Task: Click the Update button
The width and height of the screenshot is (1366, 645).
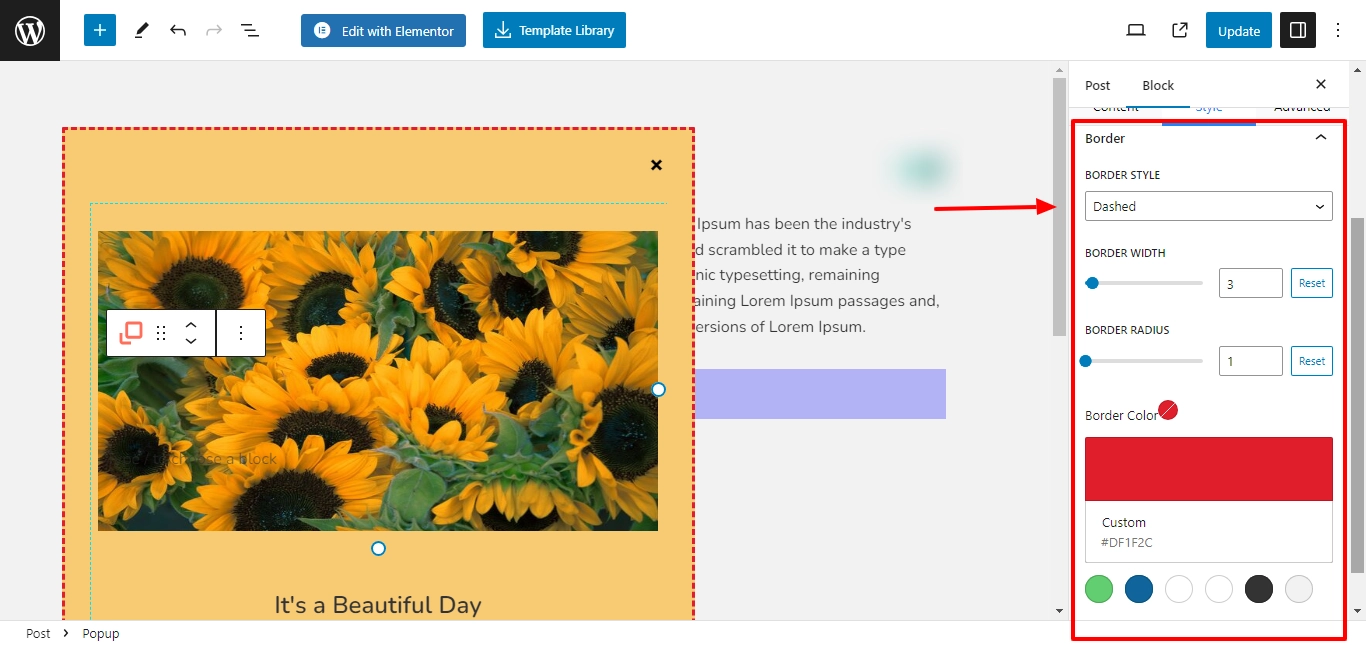Action: 1238,31
